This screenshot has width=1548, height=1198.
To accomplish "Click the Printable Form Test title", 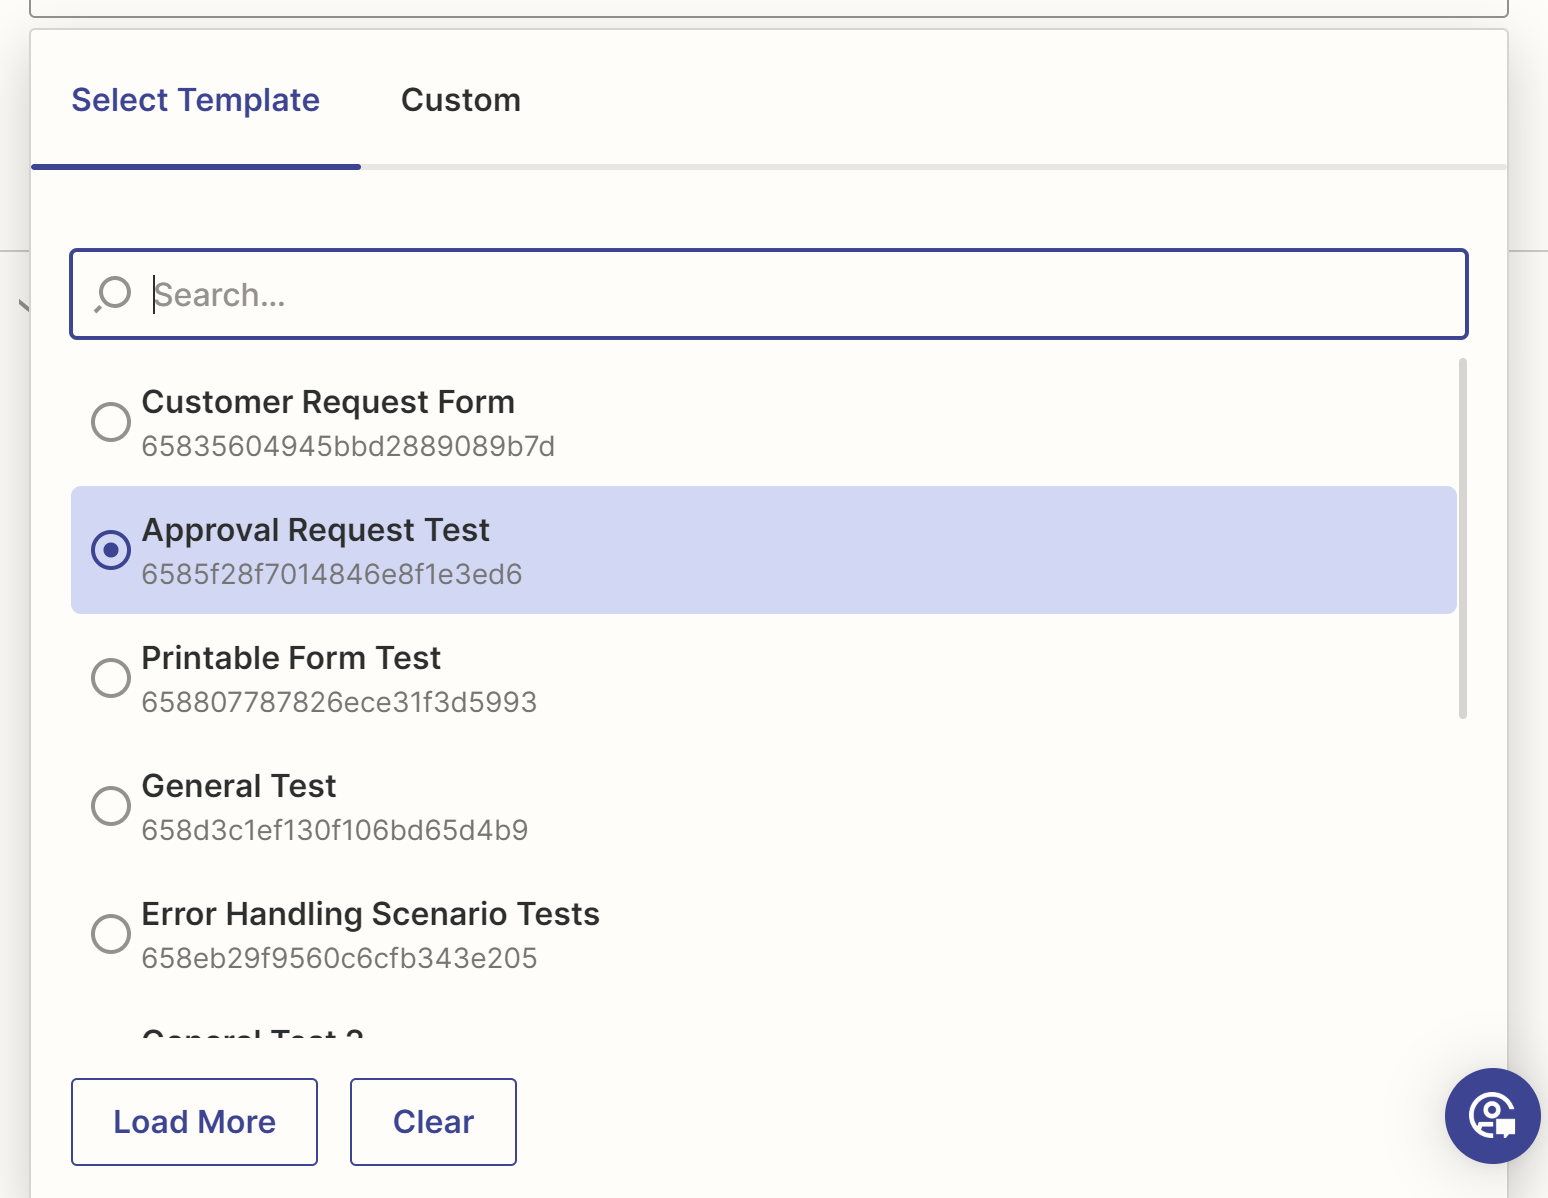I will (291, 658).
